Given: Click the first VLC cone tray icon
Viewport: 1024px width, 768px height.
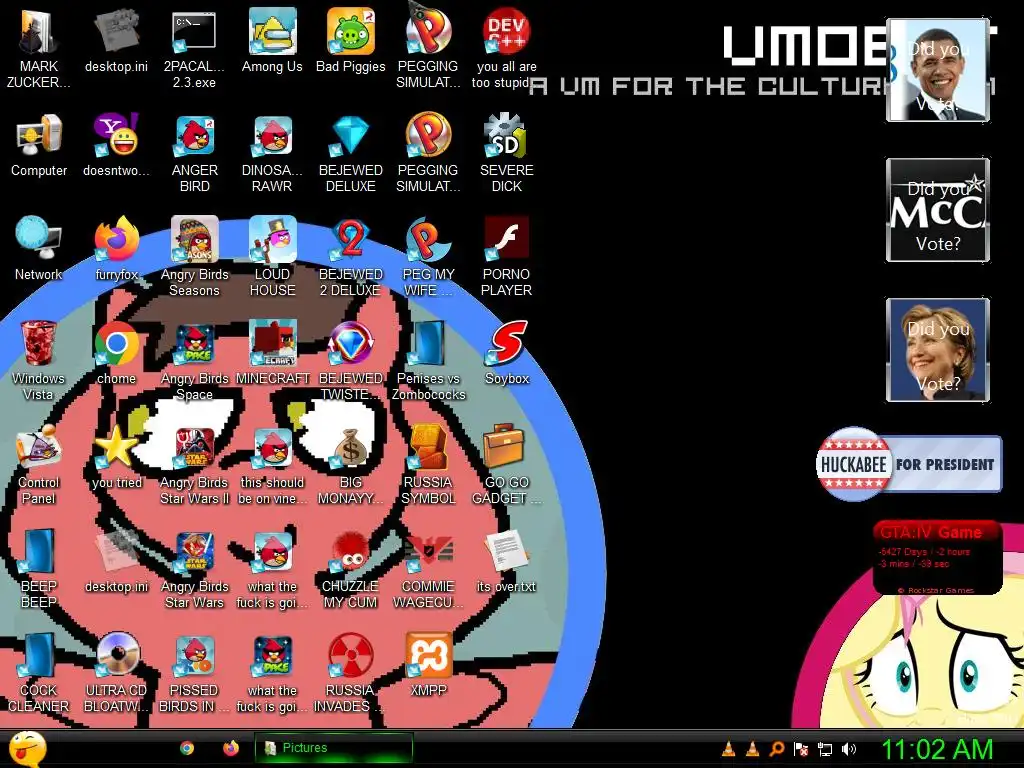Looking at the screenshot, I should pyautogui.click(x=728, y=749).
